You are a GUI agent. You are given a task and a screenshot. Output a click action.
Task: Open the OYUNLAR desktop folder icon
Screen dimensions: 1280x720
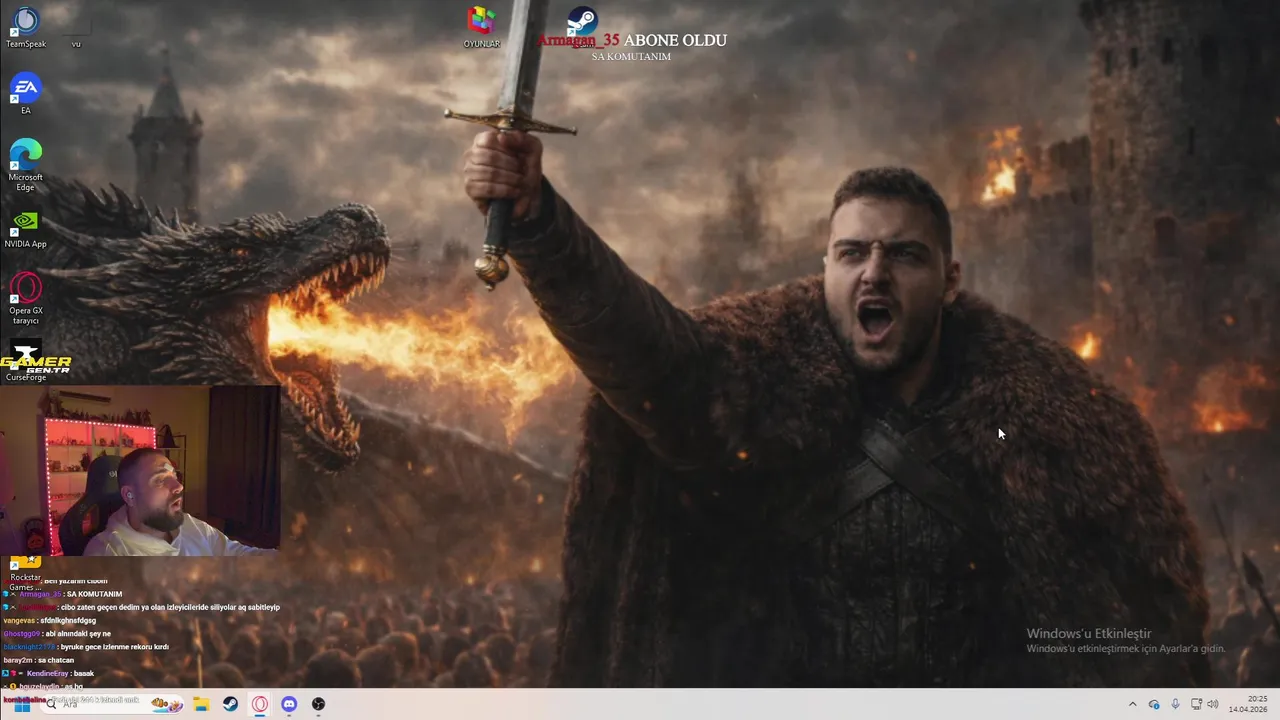pos(481,27)
